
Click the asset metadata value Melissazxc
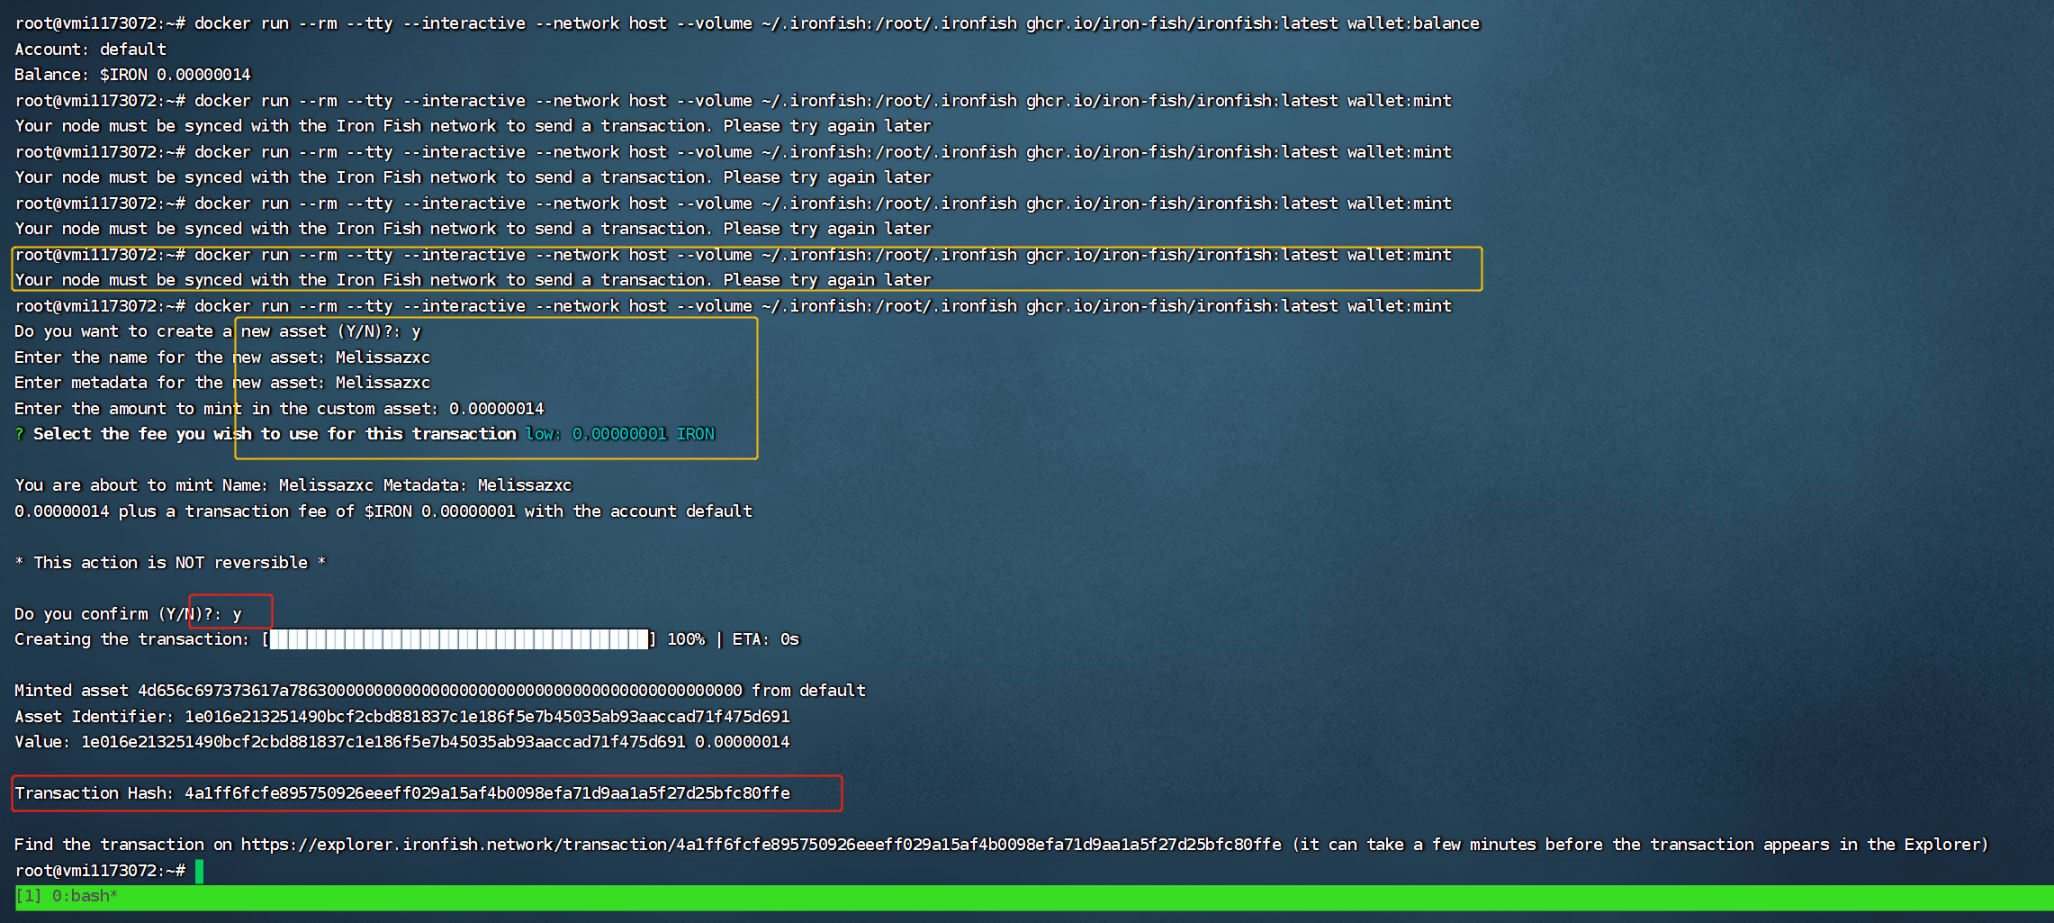[x=382, y=383]
